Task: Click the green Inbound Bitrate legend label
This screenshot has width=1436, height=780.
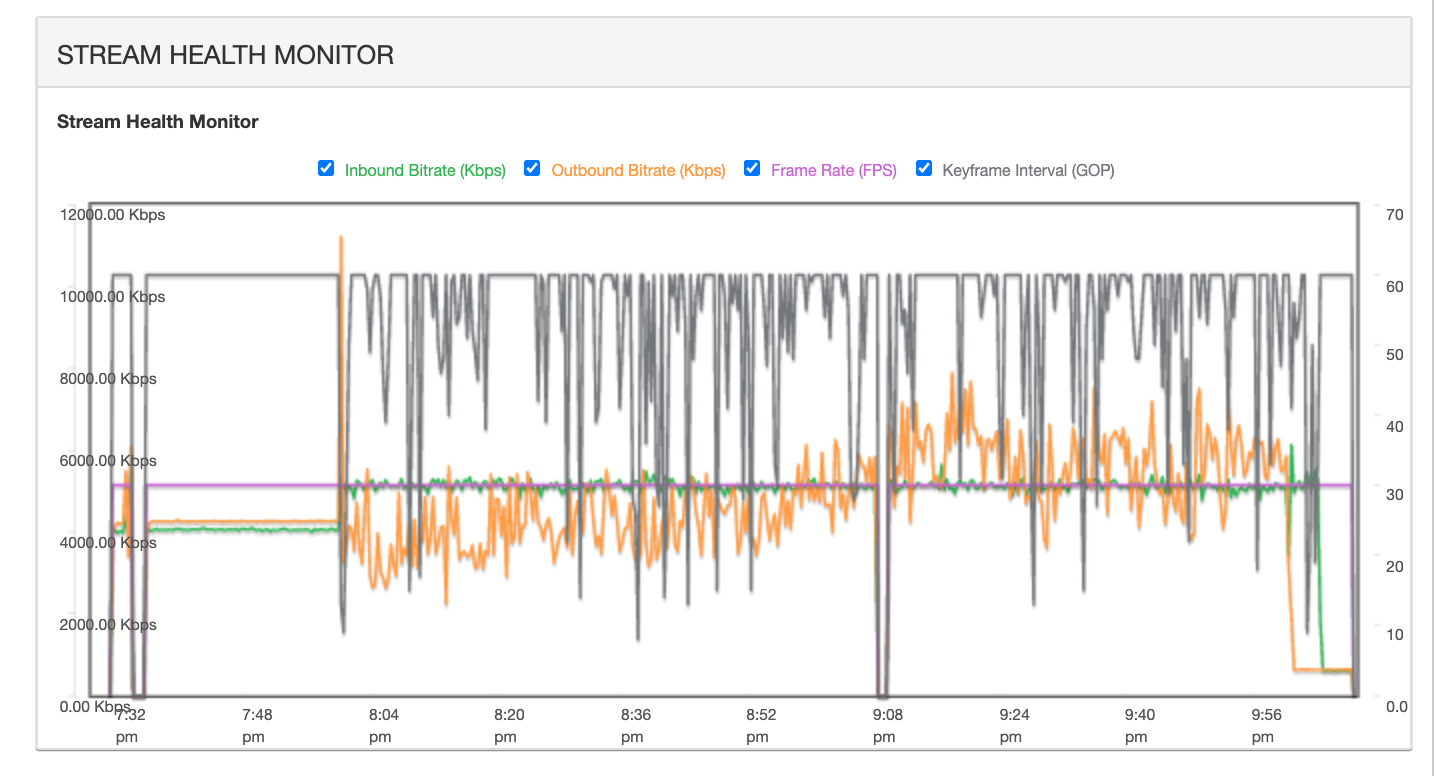Action: [425, 170]
